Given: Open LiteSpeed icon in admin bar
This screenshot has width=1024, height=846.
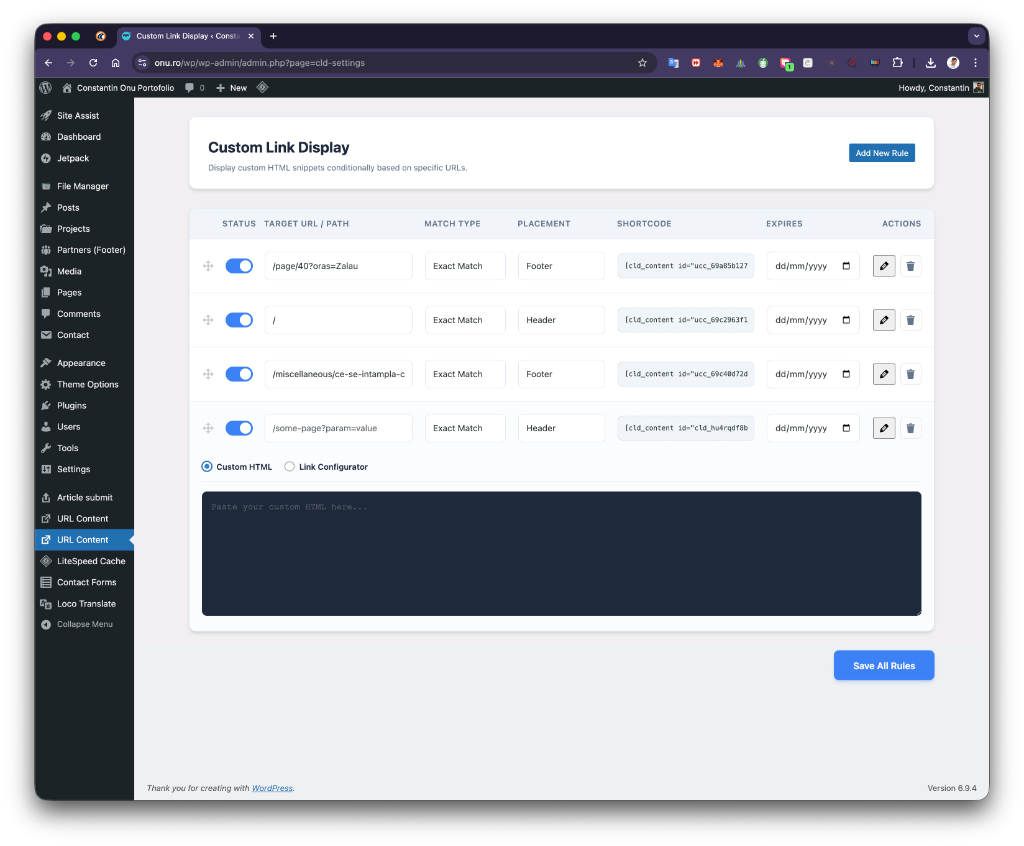Looking at the screenshot, I should pos(263,88).
